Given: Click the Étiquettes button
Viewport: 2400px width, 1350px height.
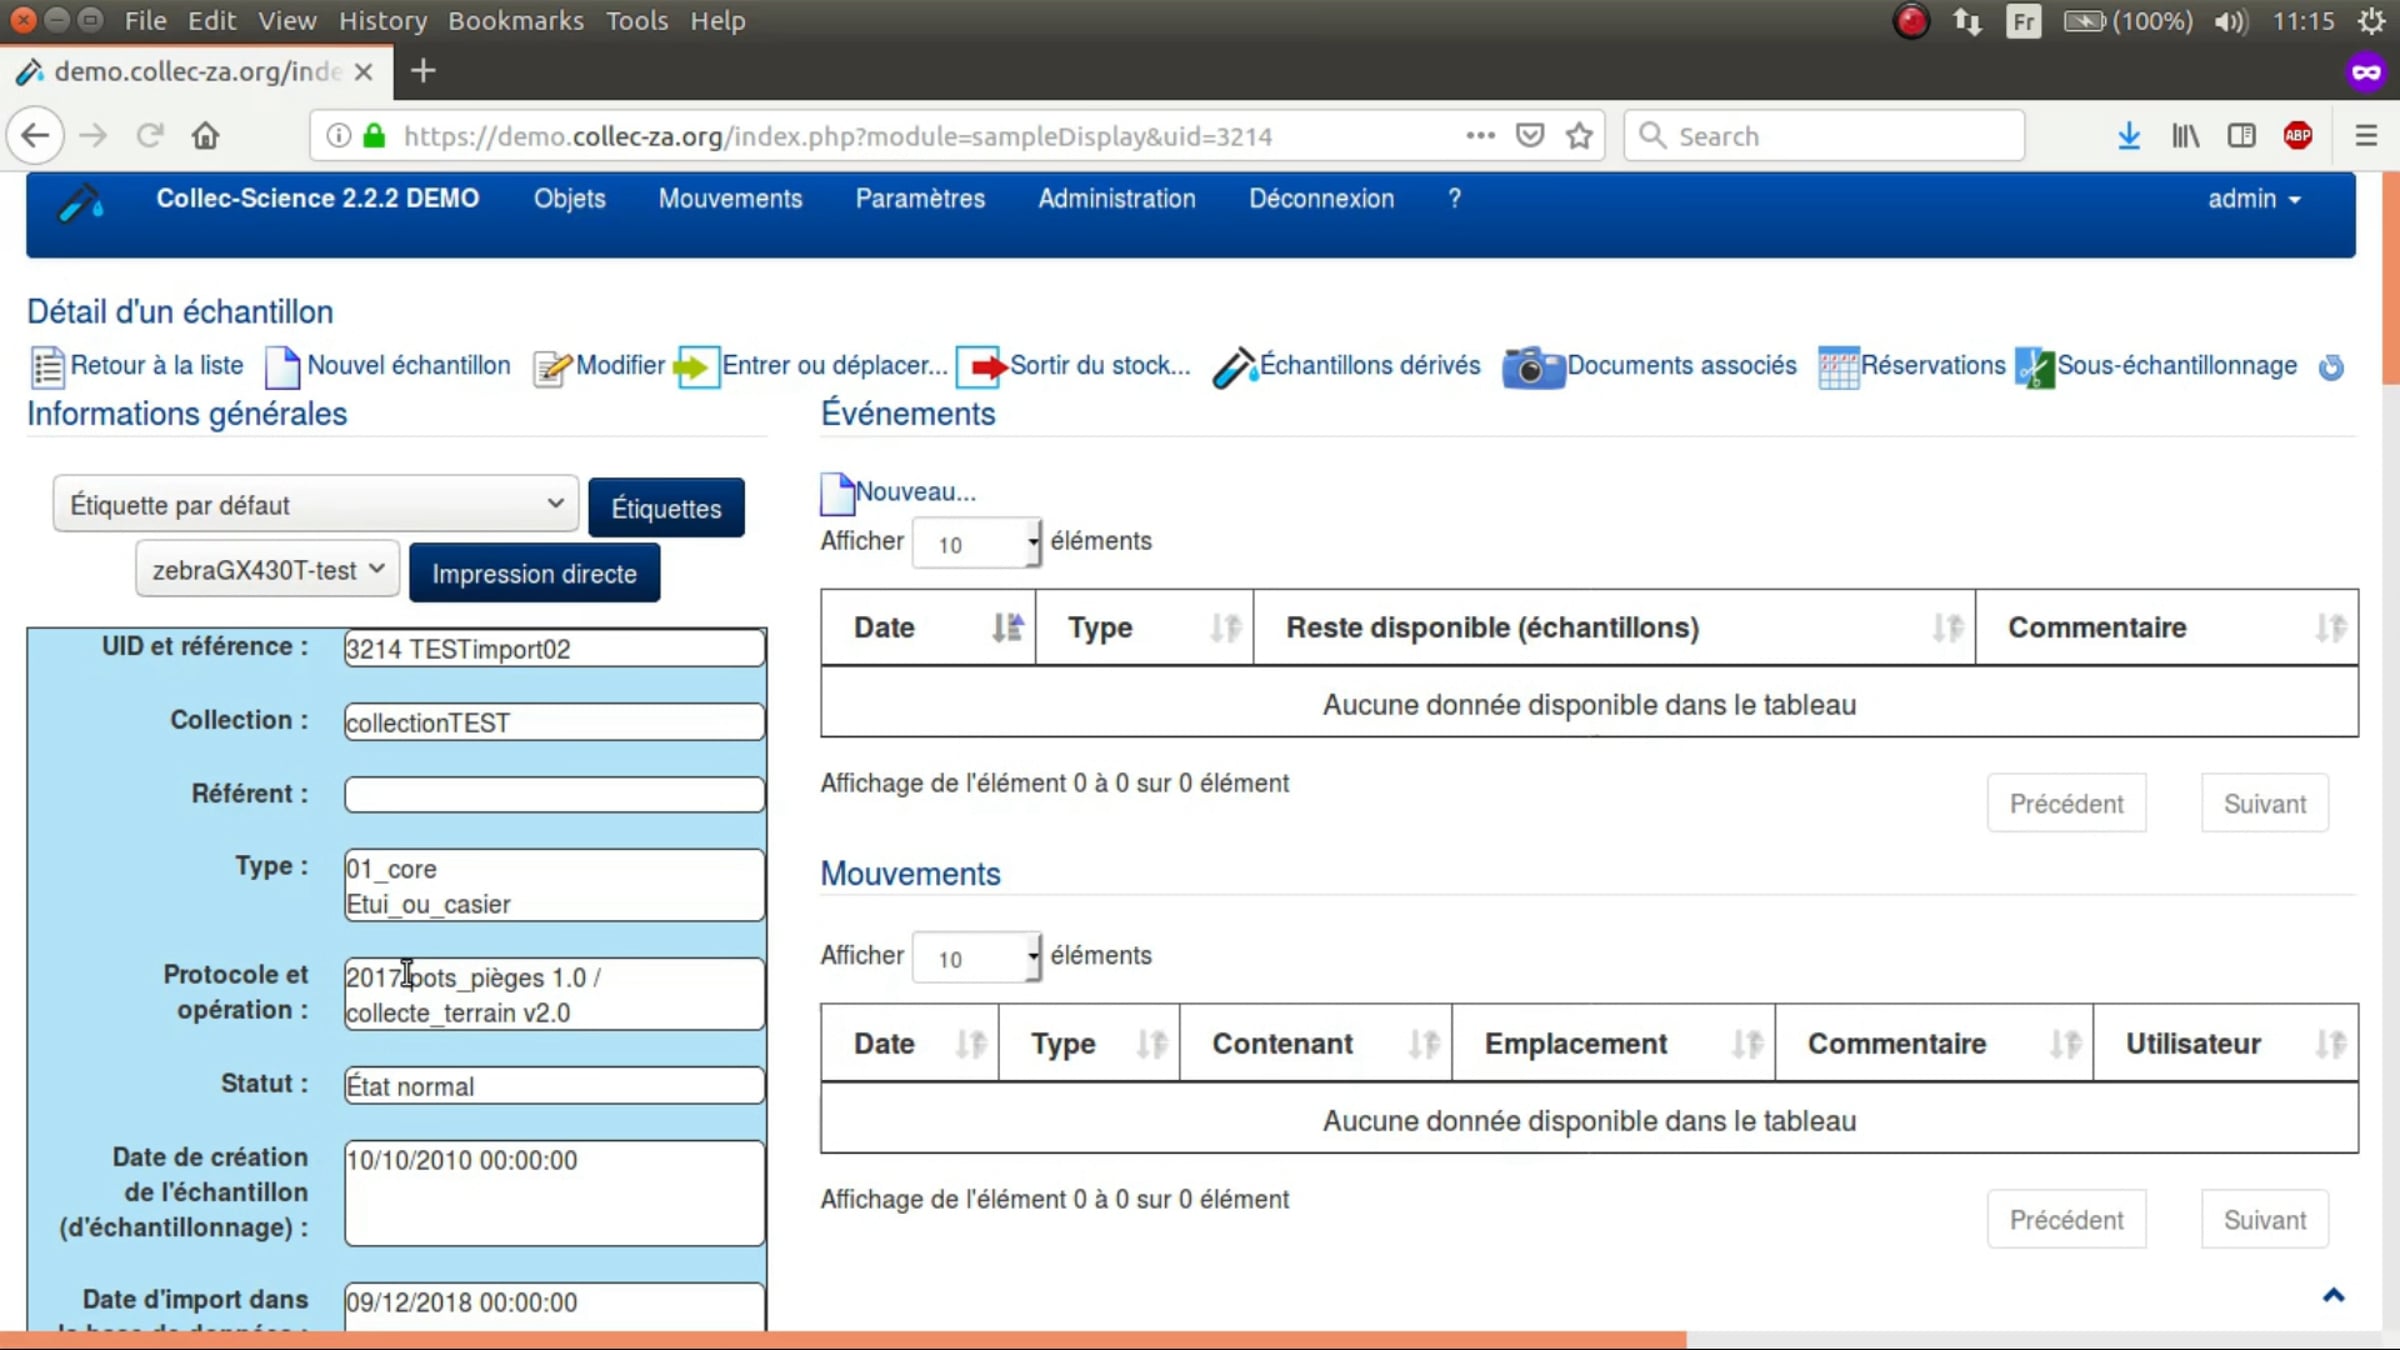Looking at the screenshot, I should tap(666, 508).
